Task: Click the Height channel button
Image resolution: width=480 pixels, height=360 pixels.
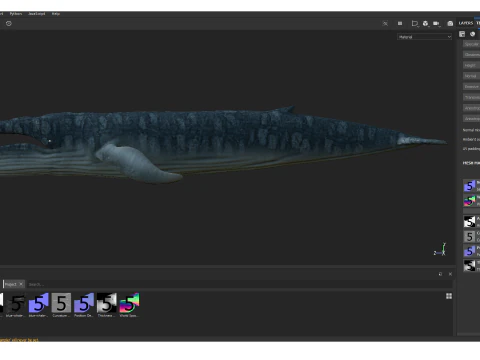Action: point(471,65)
